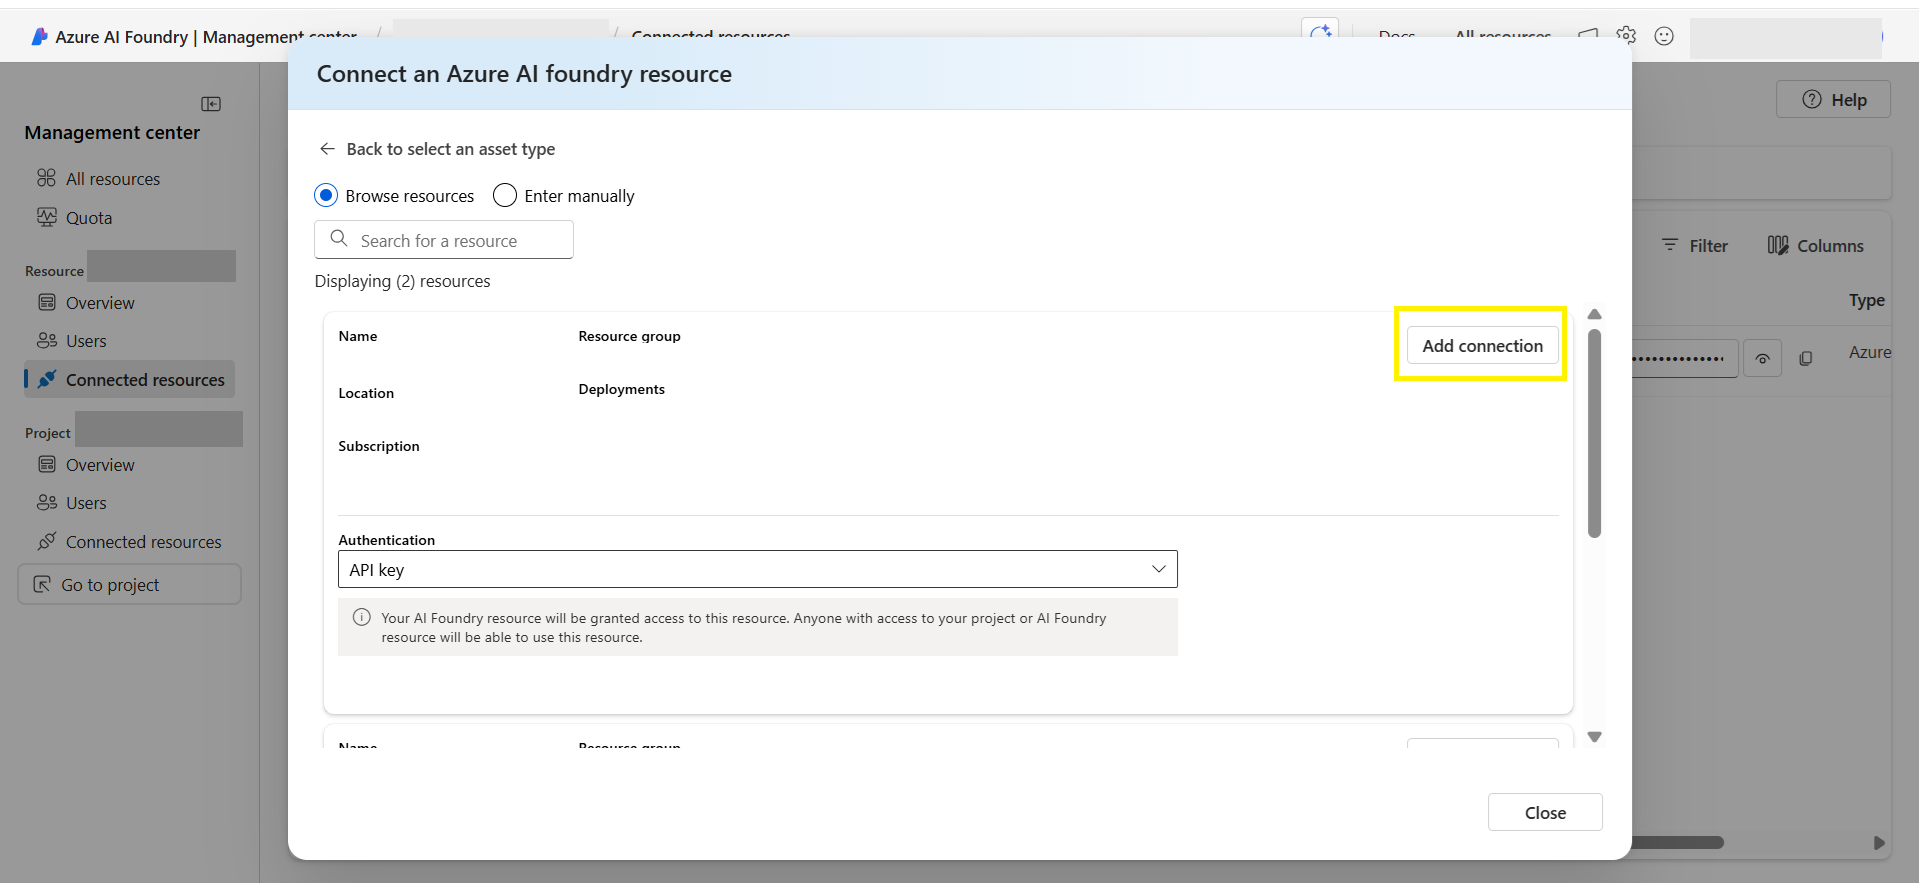Image resolution: width=1919 pixels, height=883 pixels.
Task: Open the Filter option in background page
Action: click(x=1695, y=246)
